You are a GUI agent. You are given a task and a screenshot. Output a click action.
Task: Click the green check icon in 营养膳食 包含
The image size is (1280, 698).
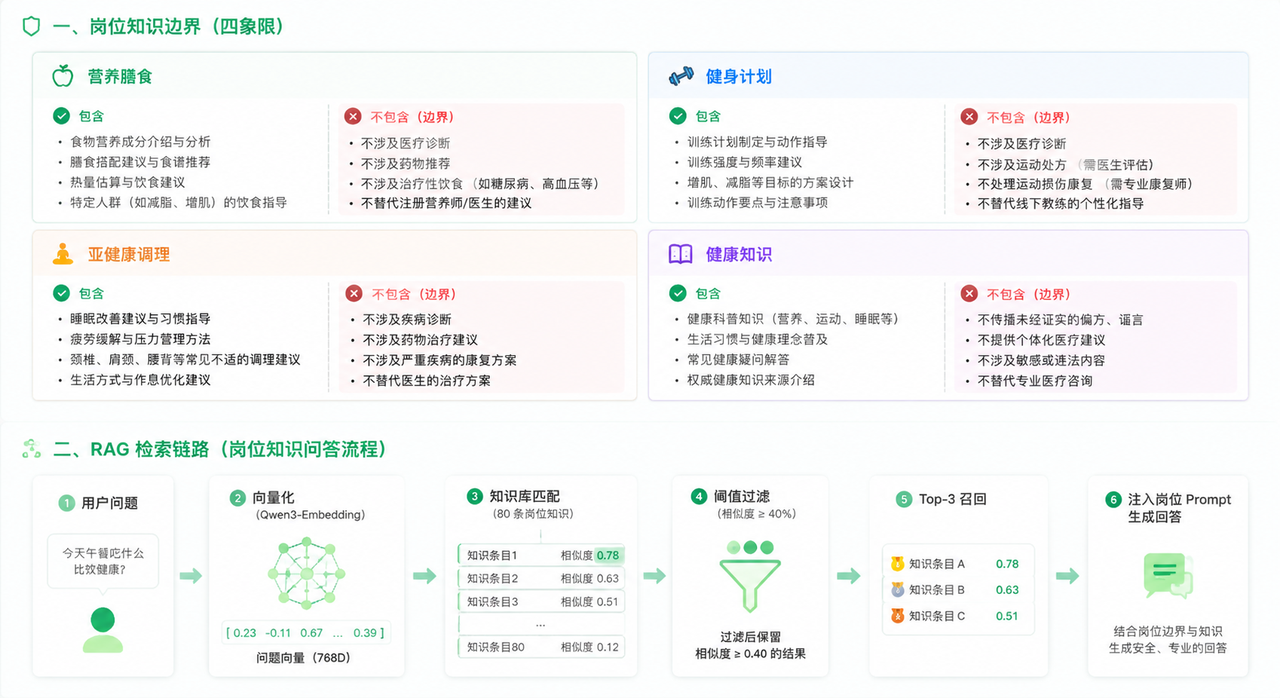pyautogui.click(x=61, y=116)
